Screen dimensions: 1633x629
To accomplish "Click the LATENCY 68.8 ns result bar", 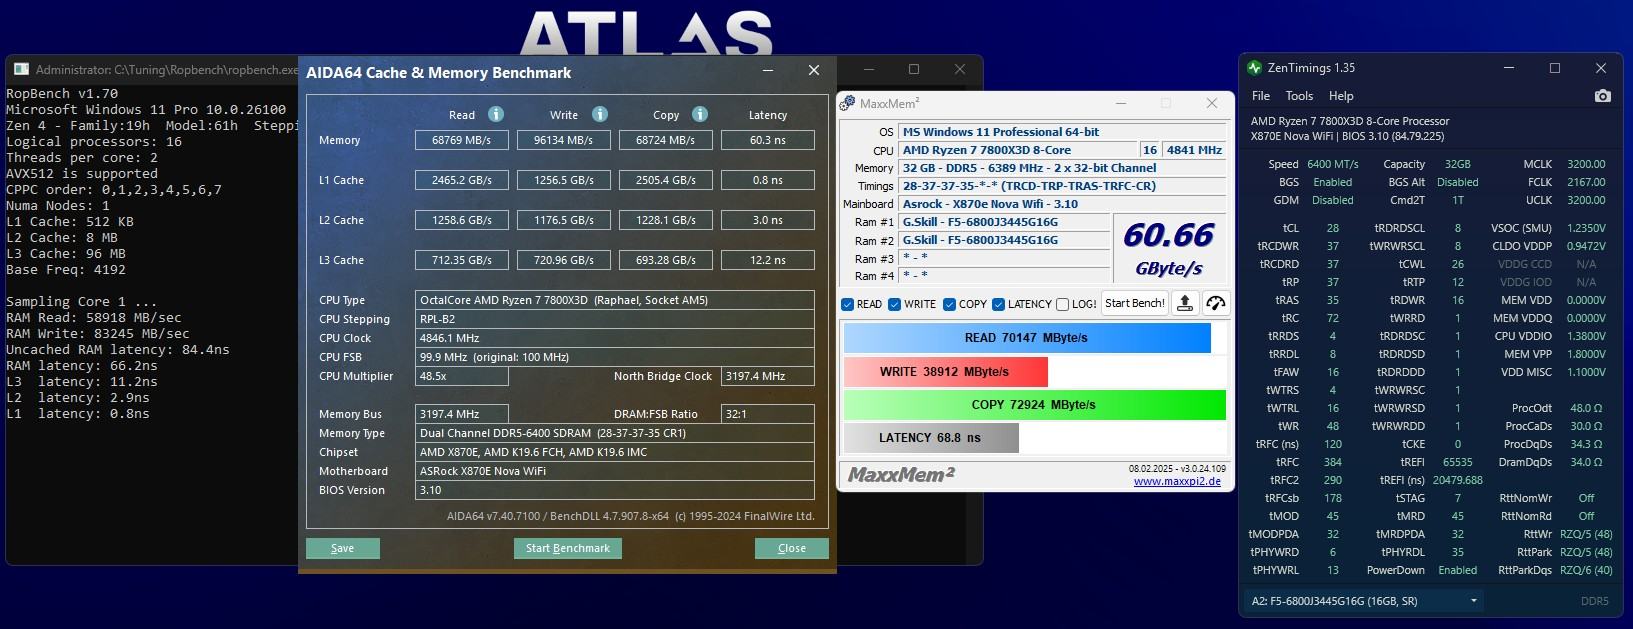I will (x=931, y=438).
